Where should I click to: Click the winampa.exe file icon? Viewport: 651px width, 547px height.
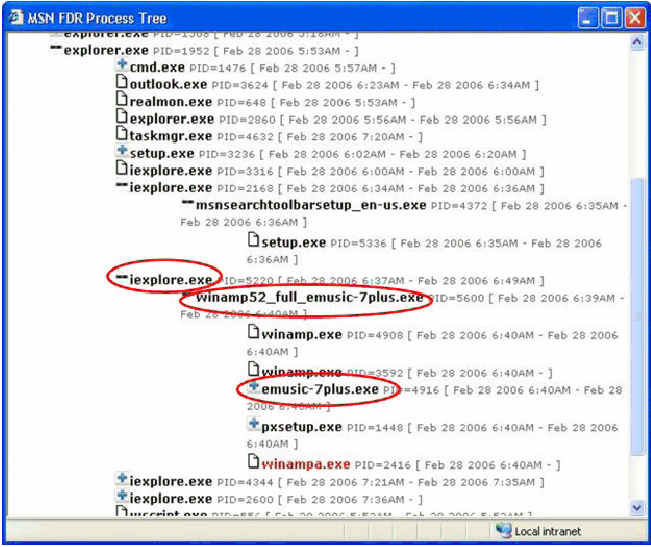(x=254, y=462)
